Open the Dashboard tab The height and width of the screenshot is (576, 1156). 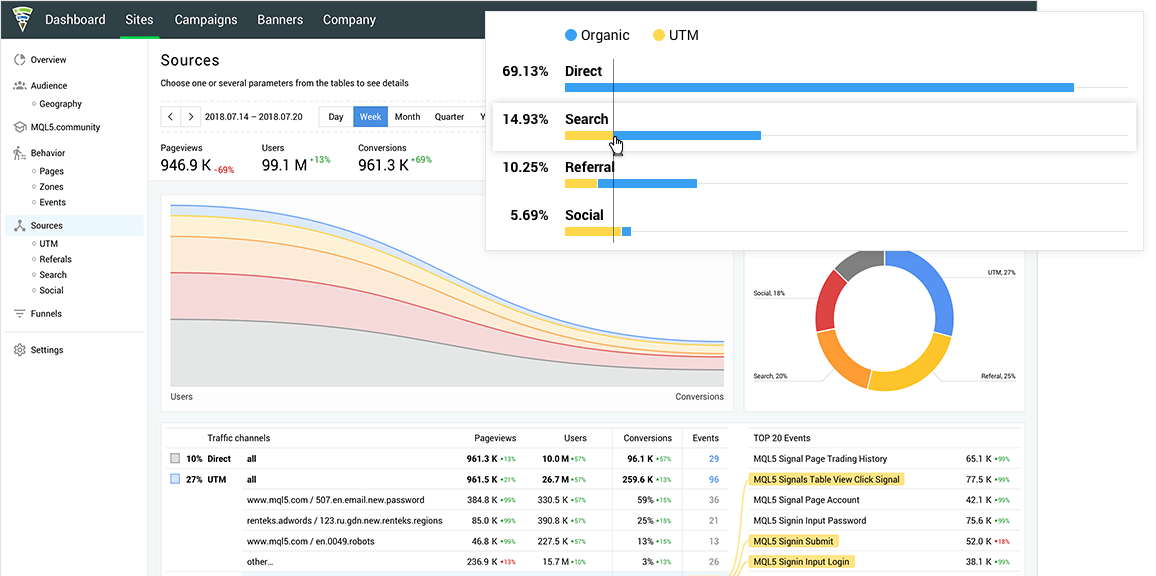point(75,20)
